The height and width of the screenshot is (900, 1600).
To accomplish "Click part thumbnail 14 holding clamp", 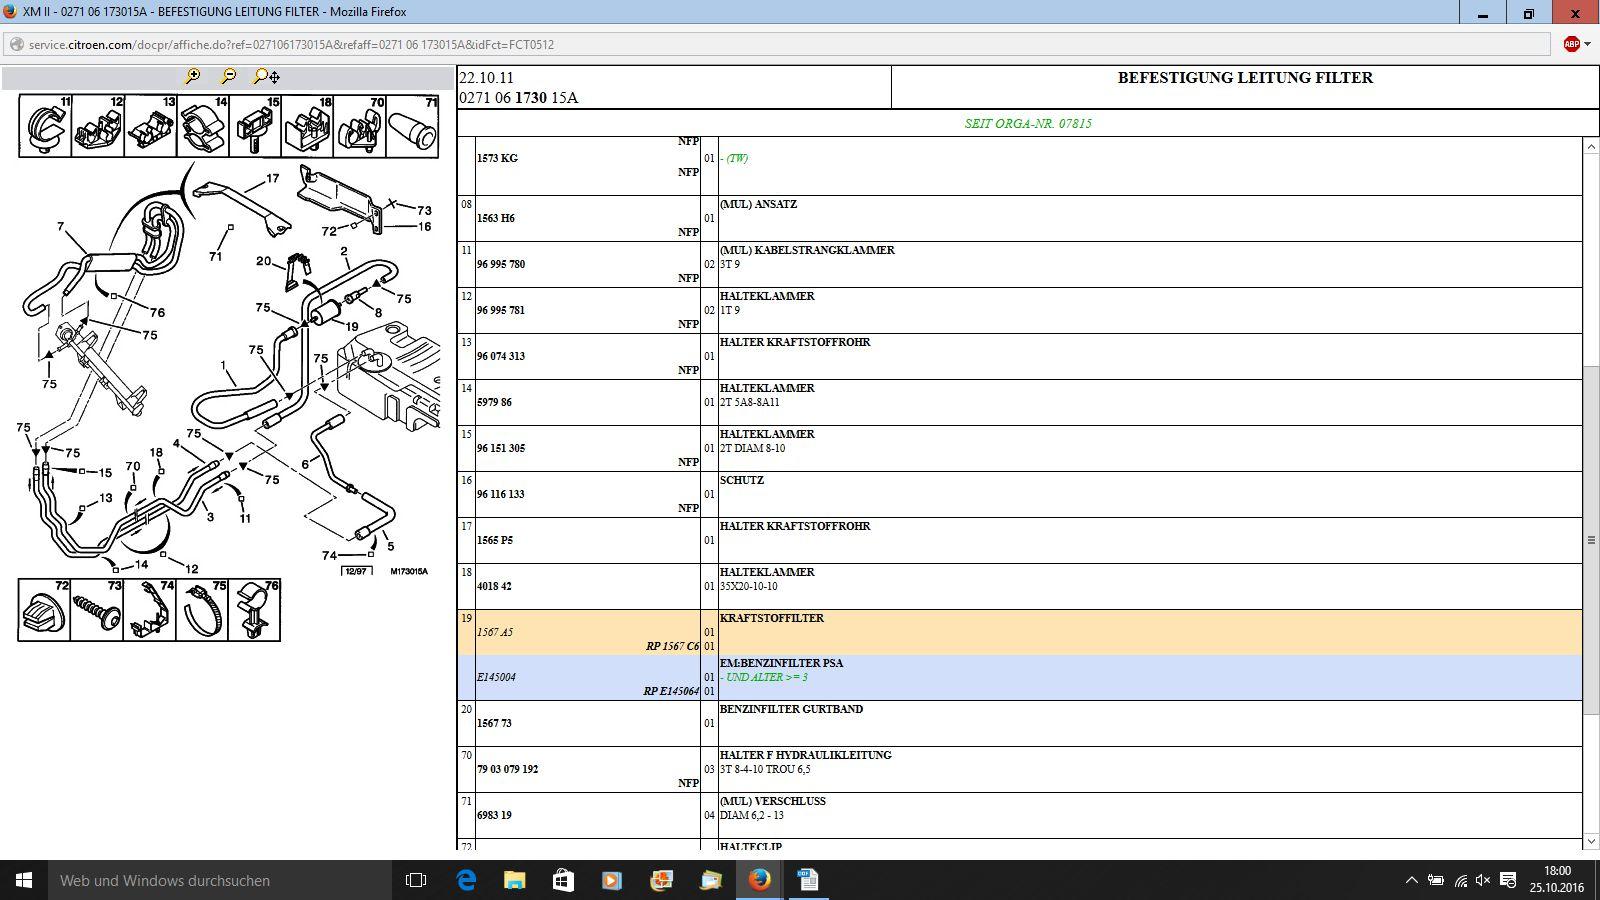I will coord(202,126).
